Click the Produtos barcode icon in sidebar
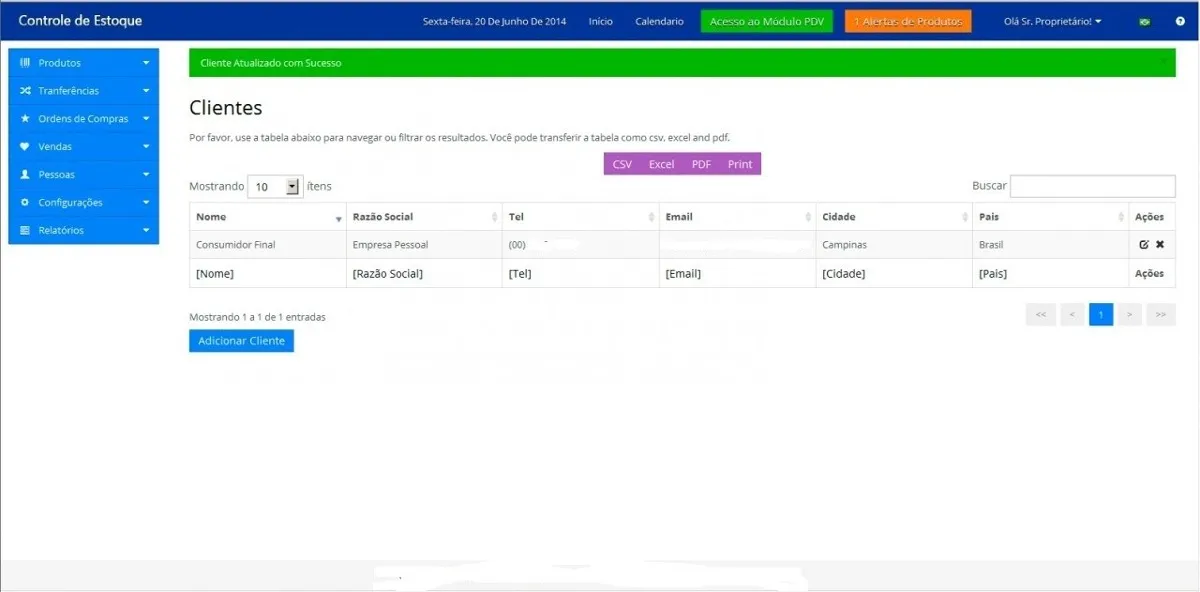1200x592 pixels. click(25, 63)
